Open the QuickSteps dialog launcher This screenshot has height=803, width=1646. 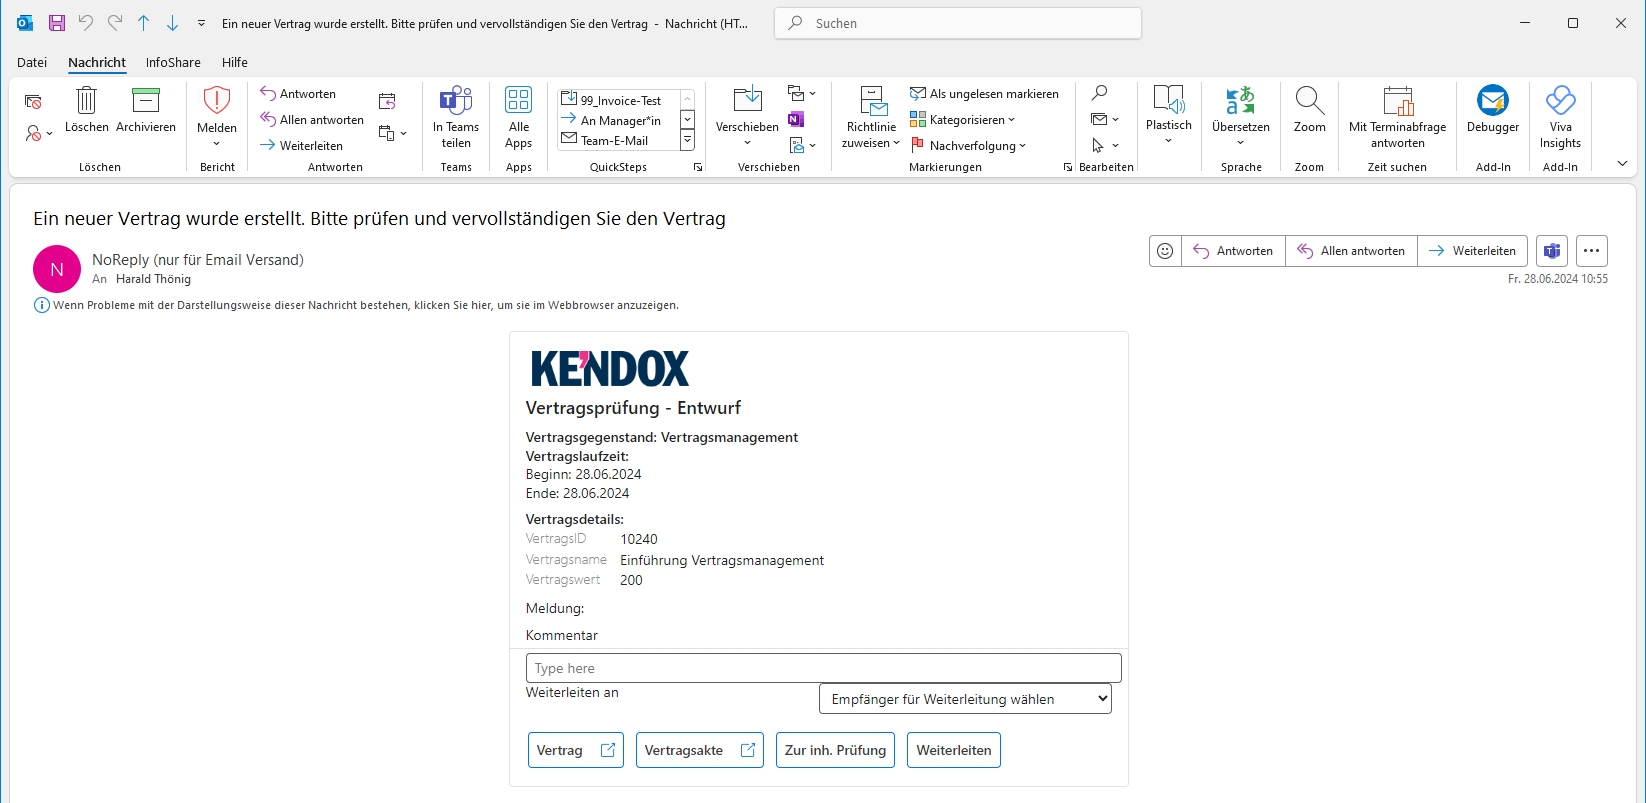[698, 168]
